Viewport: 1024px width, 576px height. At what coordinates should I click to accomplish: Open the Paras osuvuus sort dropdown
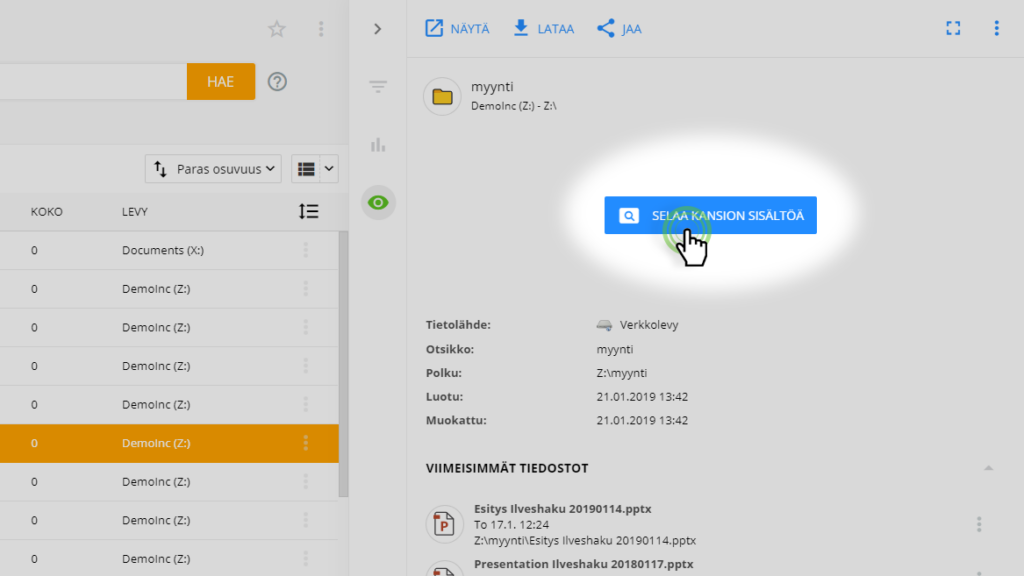coord(214,169)
